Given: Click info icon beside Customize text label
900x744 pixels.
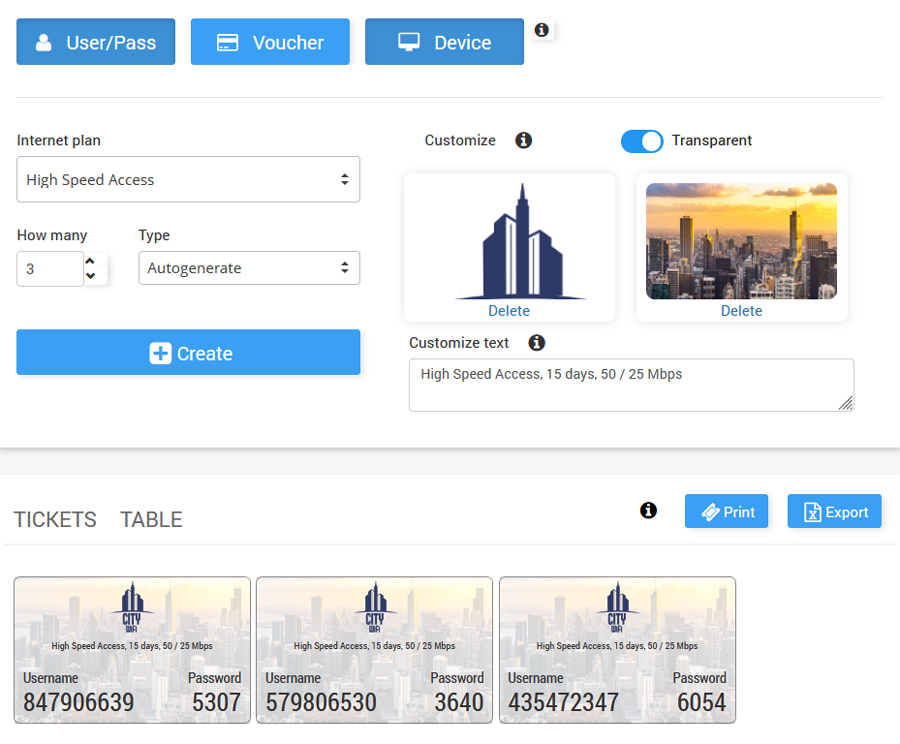Looking at the screenshot, I should tap(537, 343).
